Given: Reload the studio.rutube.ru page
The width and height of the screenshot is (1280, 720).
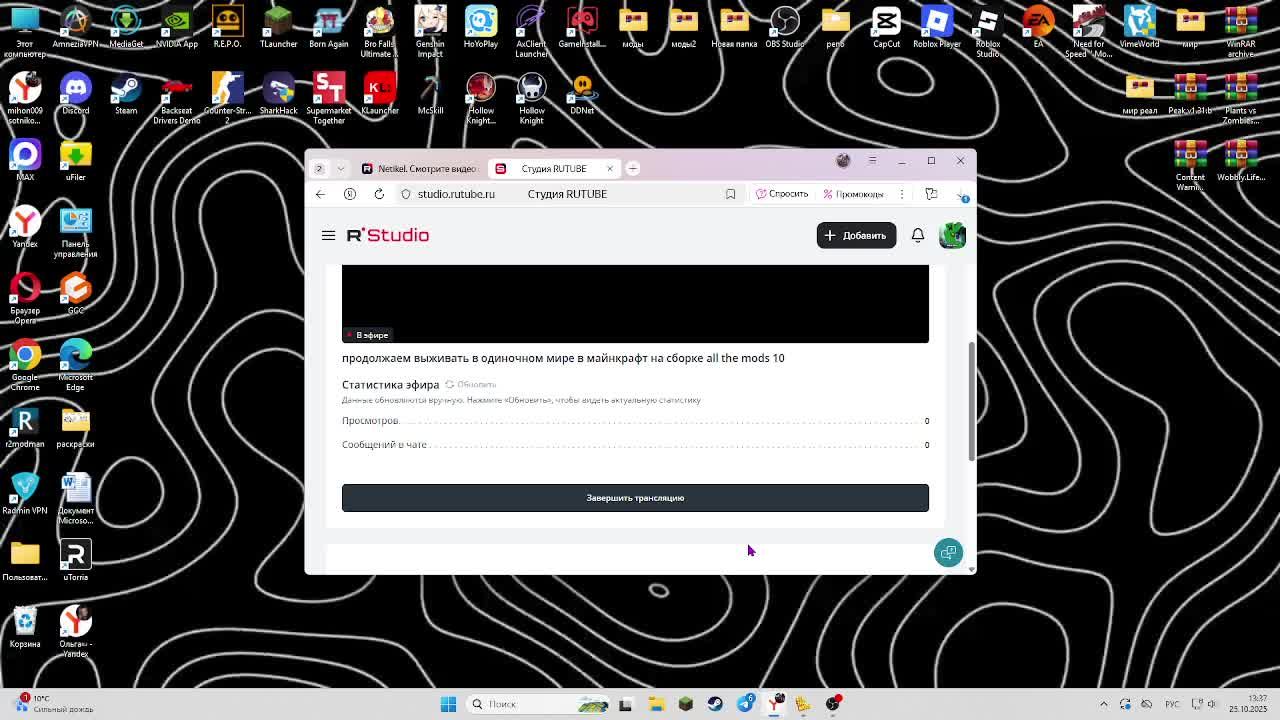Looking at the screenshot, I should click(379, 194).
